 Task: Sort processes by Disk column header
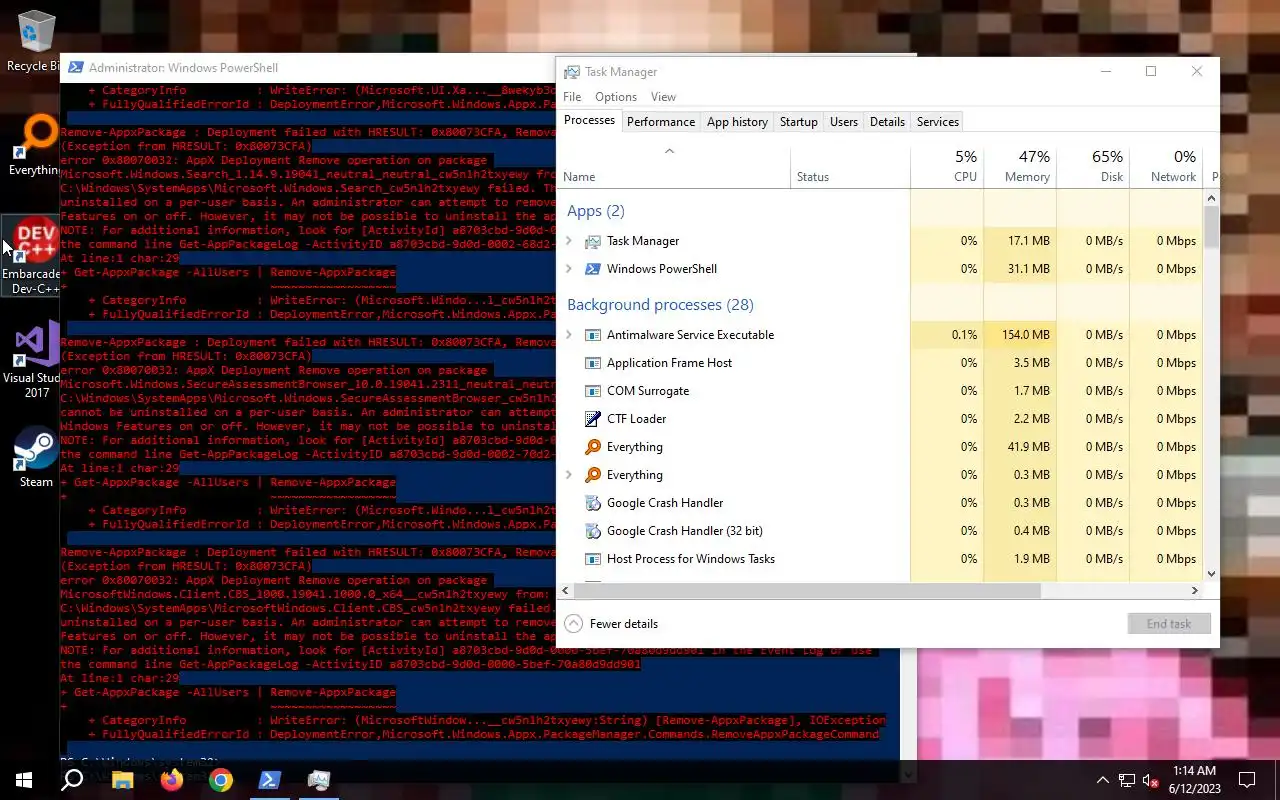(1093, 167)
